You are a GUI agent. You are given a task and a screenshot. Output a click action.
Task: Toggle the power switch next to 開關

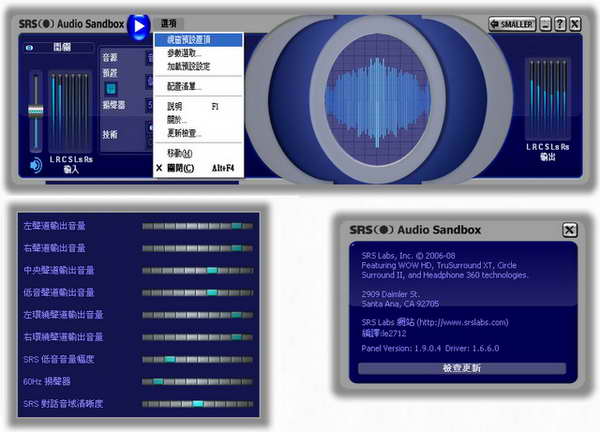[x=31, y=47]
